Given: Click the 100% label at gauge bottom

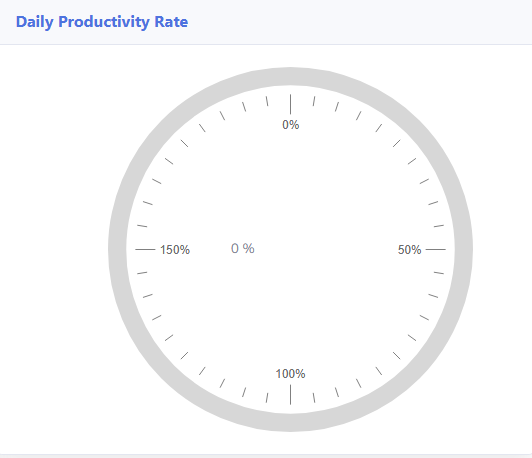Looking at the screenshot, I should pyautogui.click(x=290, y=374).
